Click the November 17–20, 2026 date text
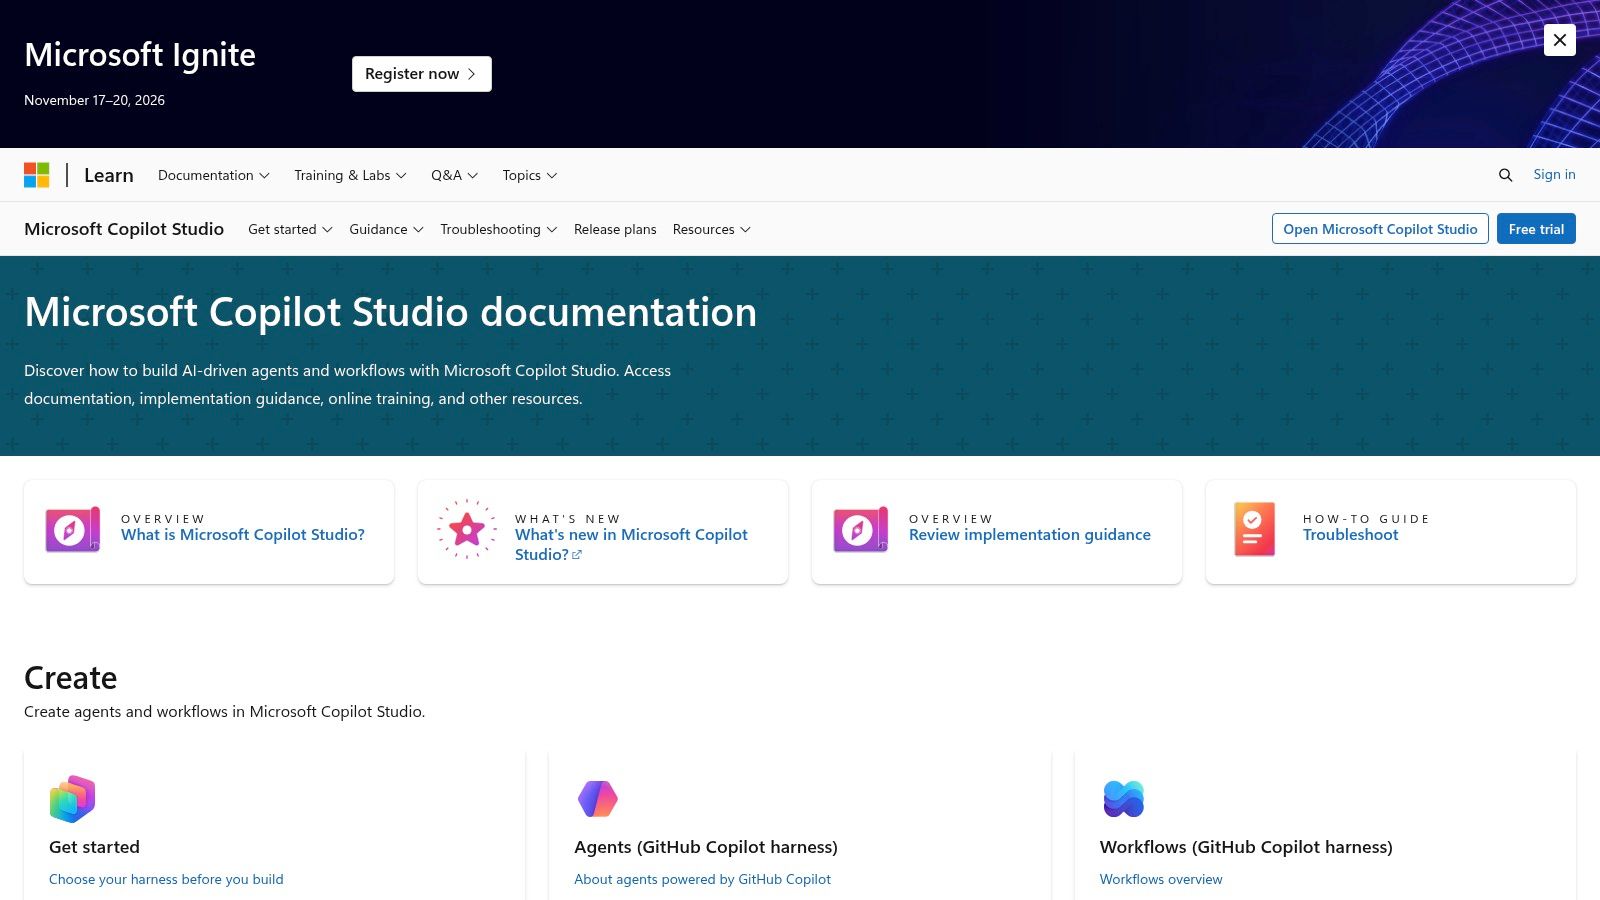The height and width of the screenshot is (900, 1600). coord(94,100)
